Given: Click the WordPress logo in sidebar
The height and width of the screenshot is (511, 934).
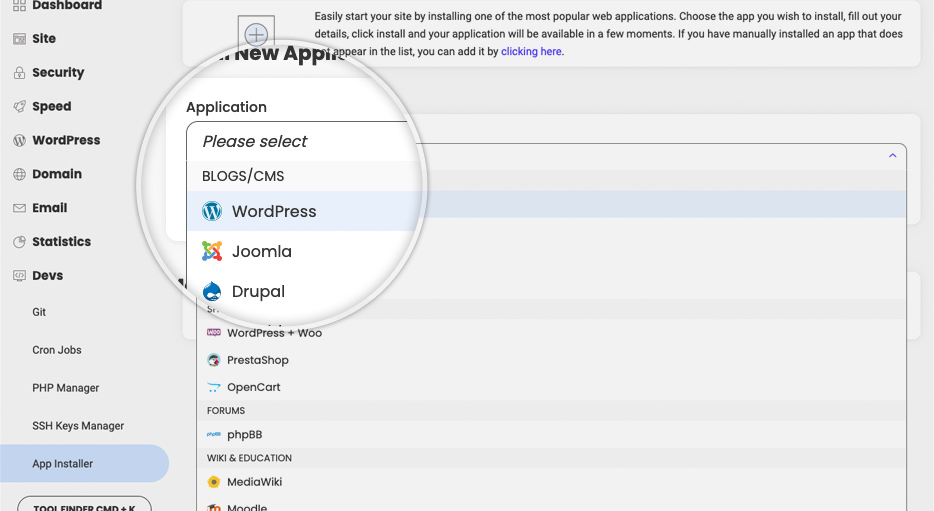Looking at the screenshot, I should click(20, 141).
